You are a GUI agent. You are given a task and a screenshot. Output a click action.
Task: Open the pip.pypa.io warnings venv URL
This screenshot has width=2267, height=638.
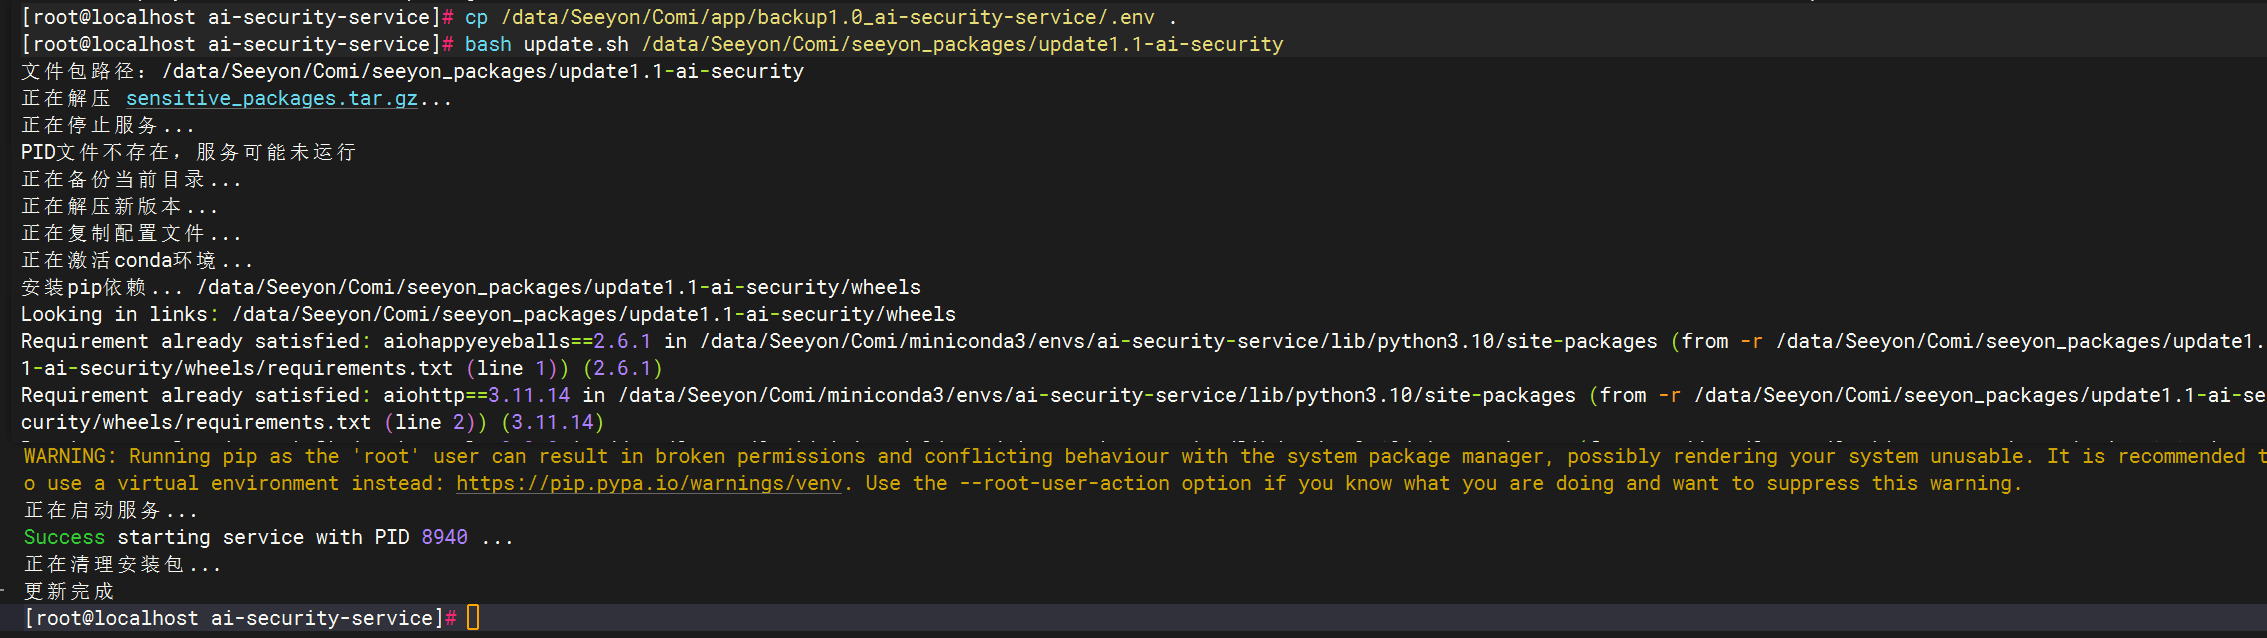tap(648, 484)
